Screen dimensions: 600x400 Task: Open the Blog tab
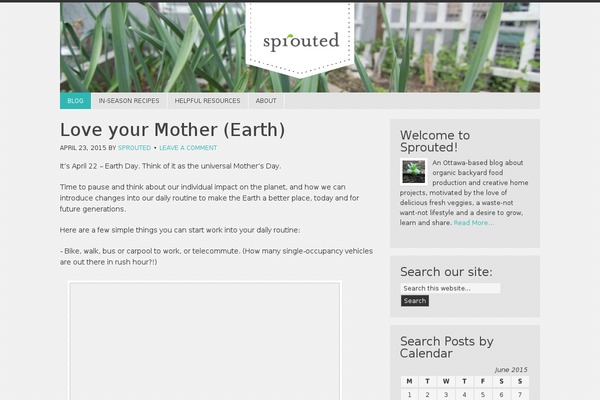[x=75, y=101]
